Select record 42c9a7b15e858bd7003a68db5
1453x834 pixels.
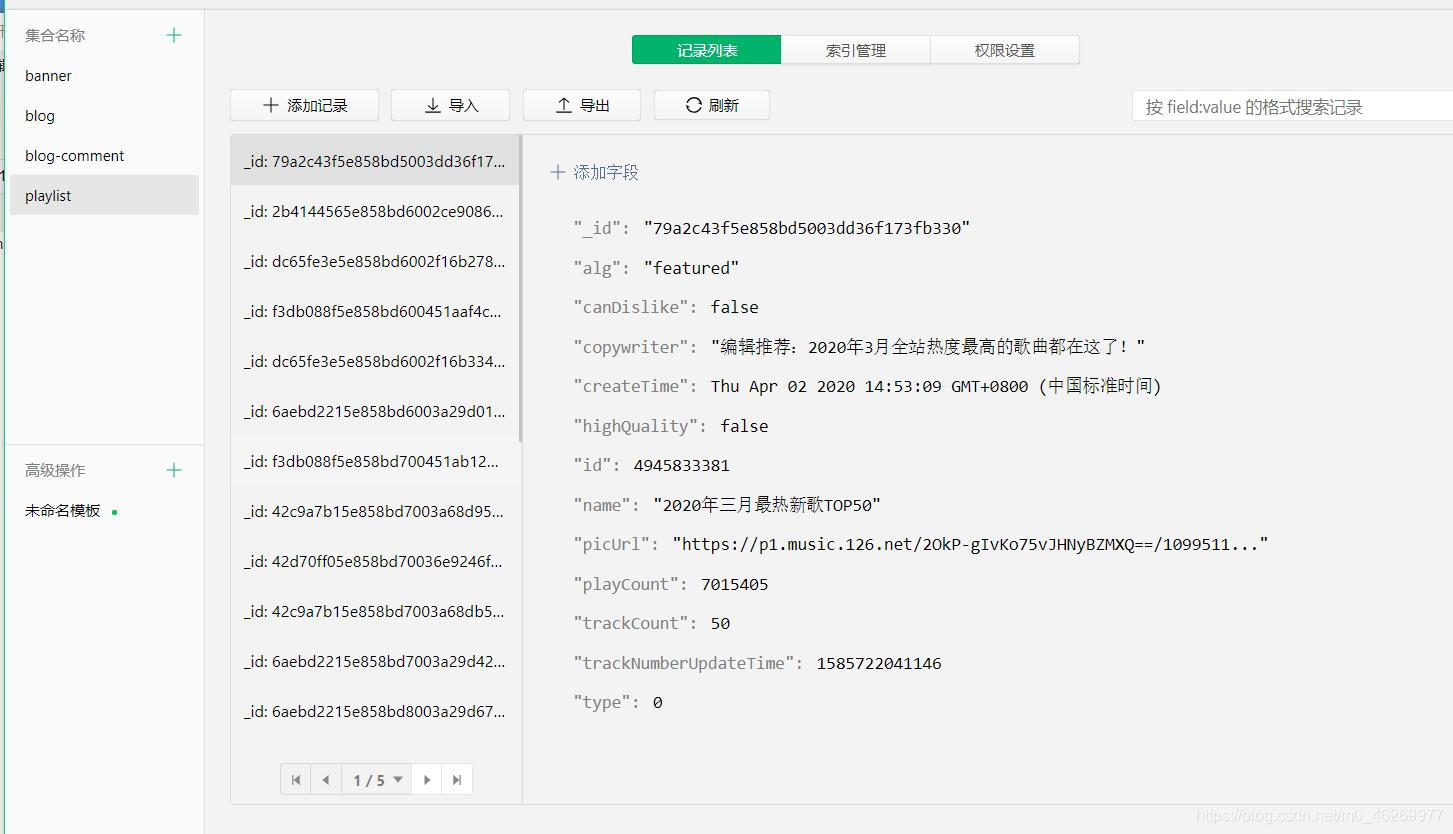(375, 611)
